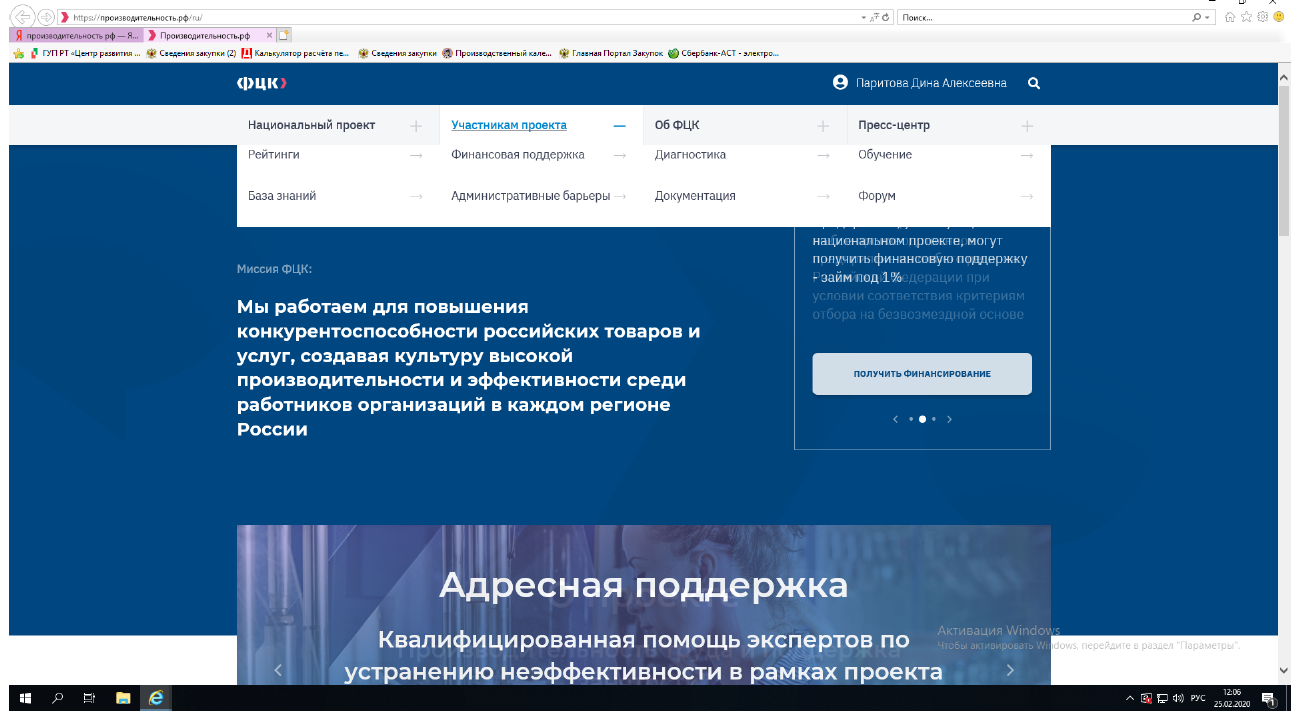Image resolution: width=1301 pixels, height=719 pixels.
Task: Open the site search magnifier icon
Action: 1034,84
